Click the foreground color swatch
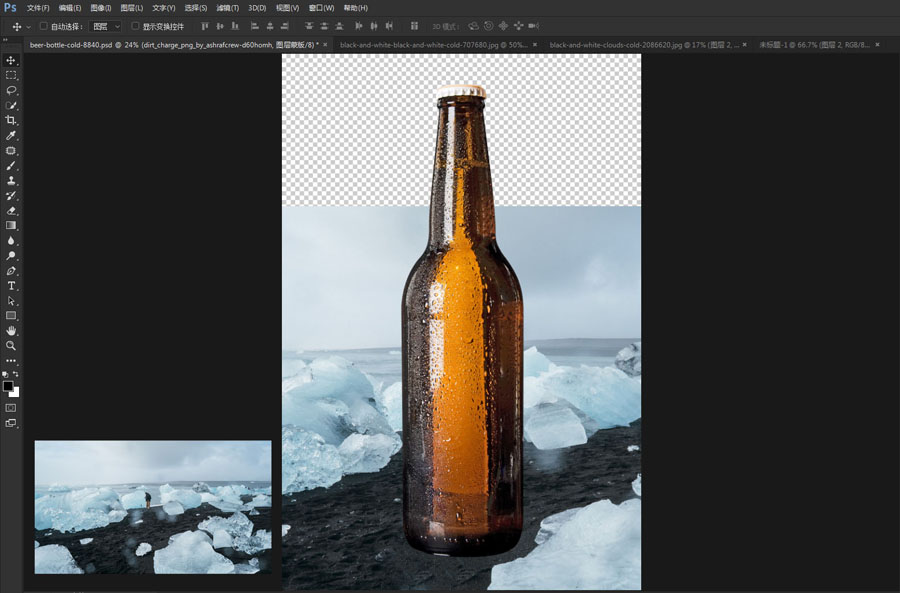The height and width of the screenshot is (593, 900). point(8,386)
